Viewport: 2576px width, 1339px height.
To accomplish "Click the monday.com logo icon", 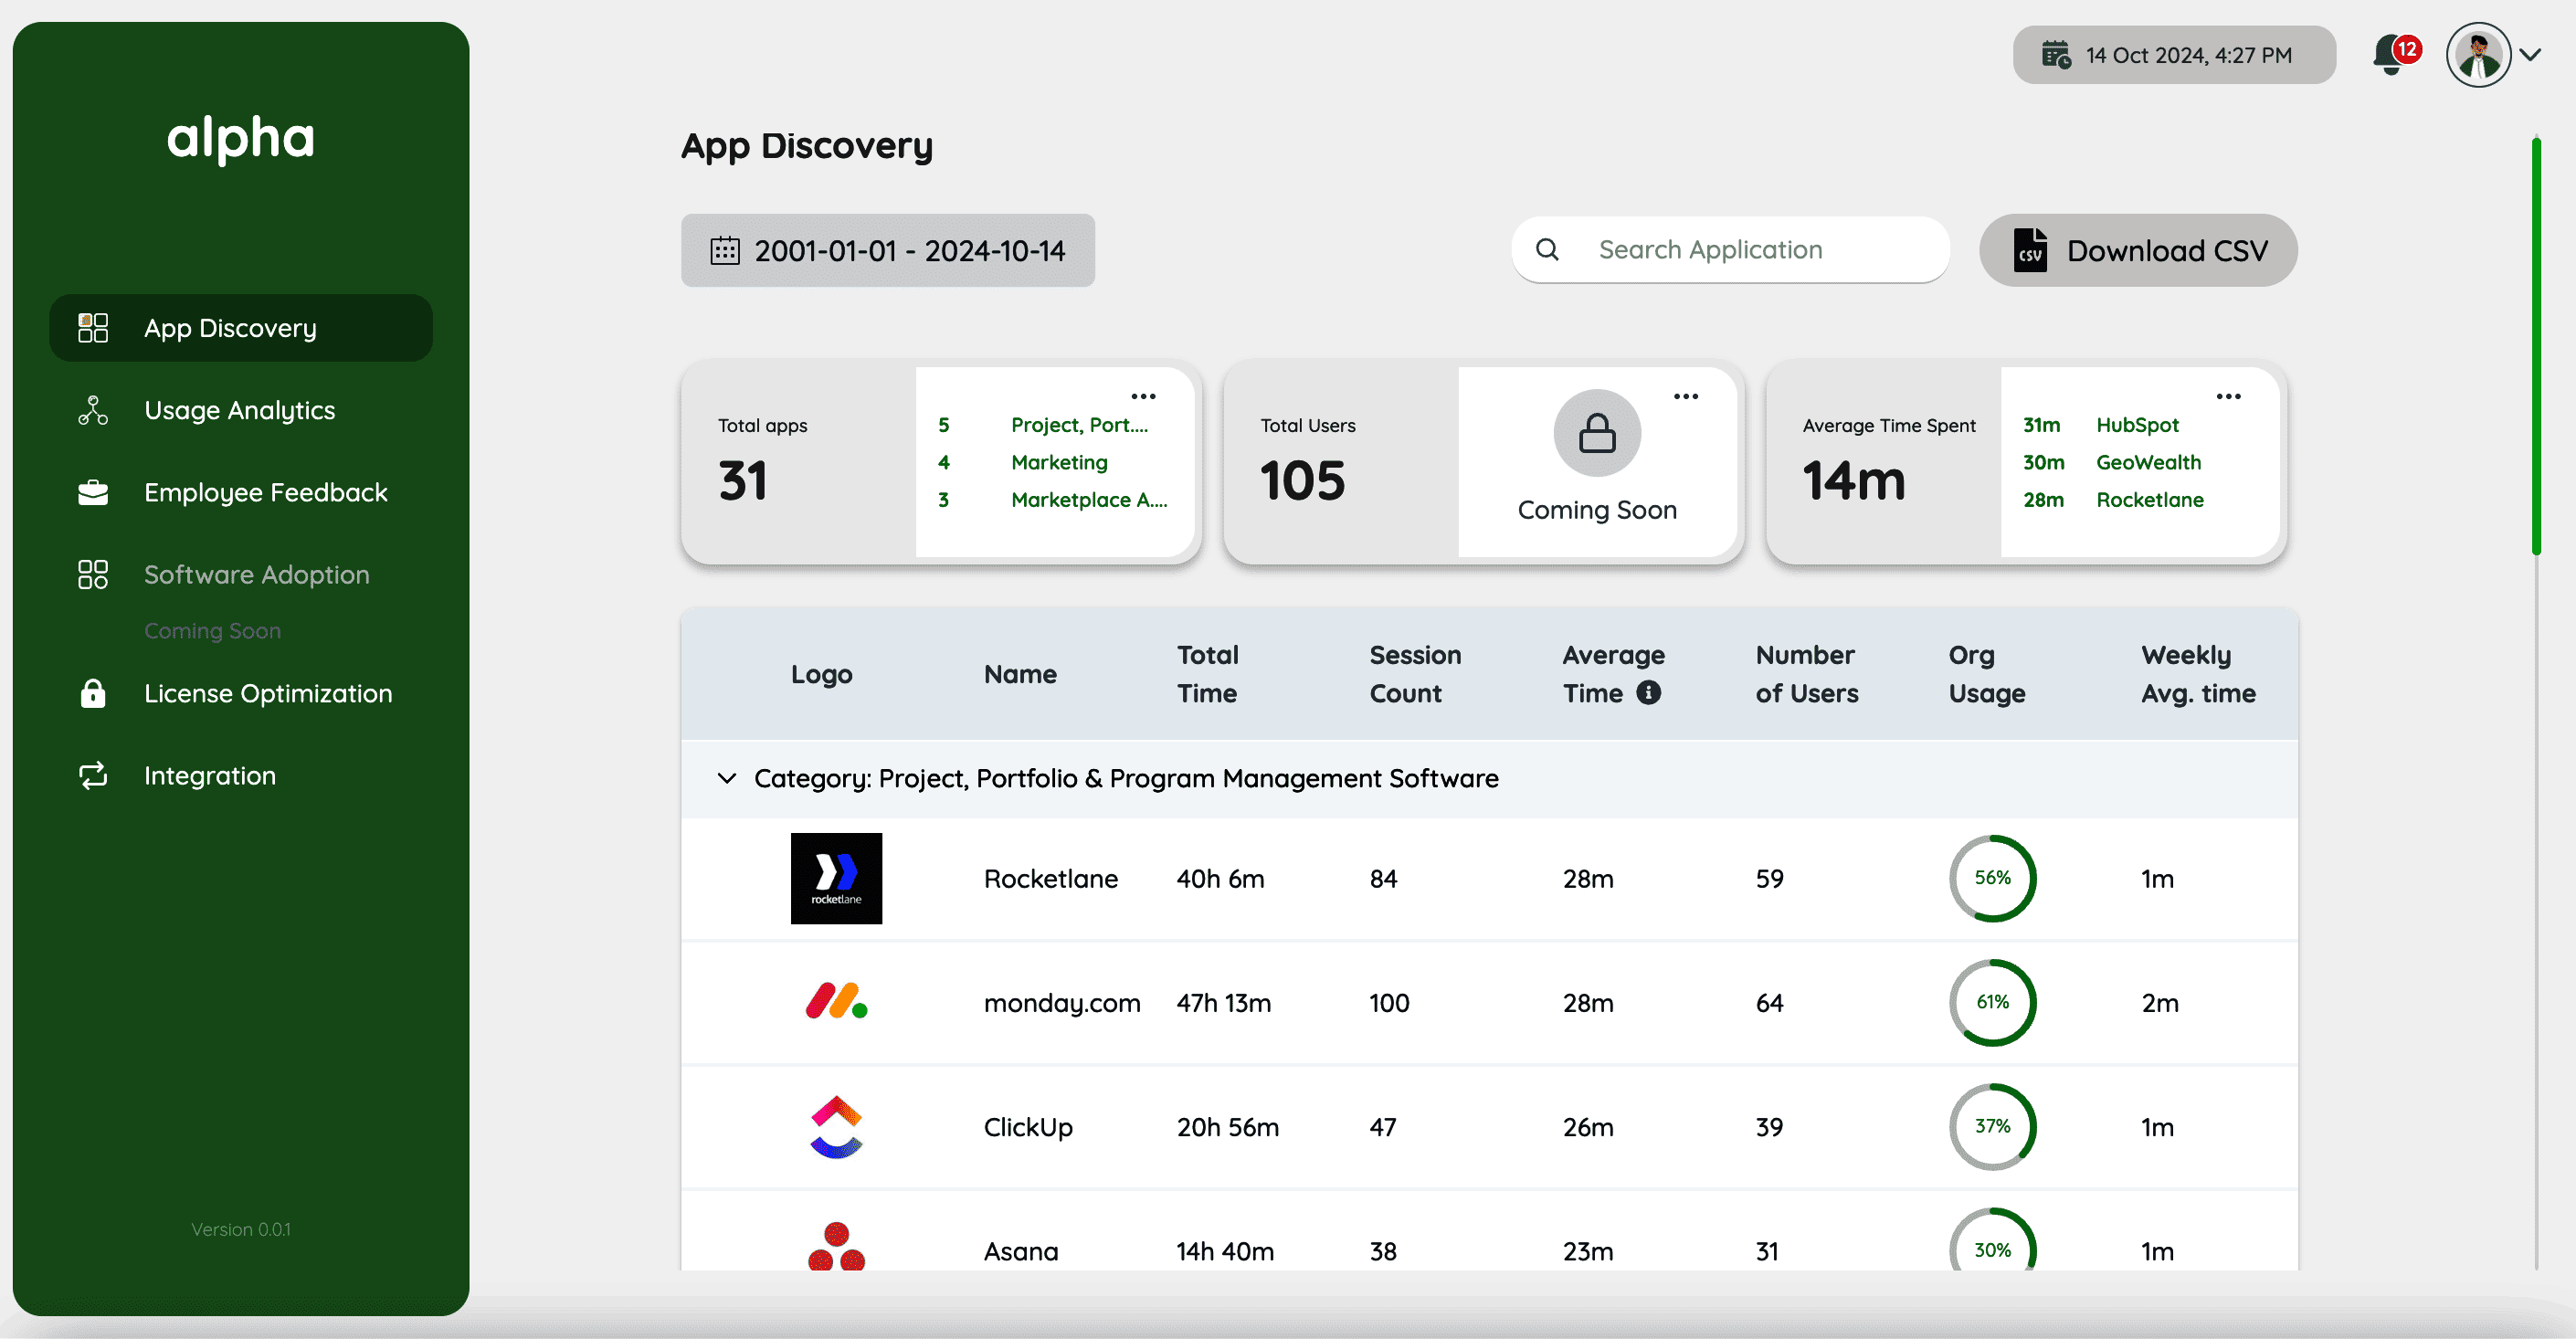I will pos(836,1002).
